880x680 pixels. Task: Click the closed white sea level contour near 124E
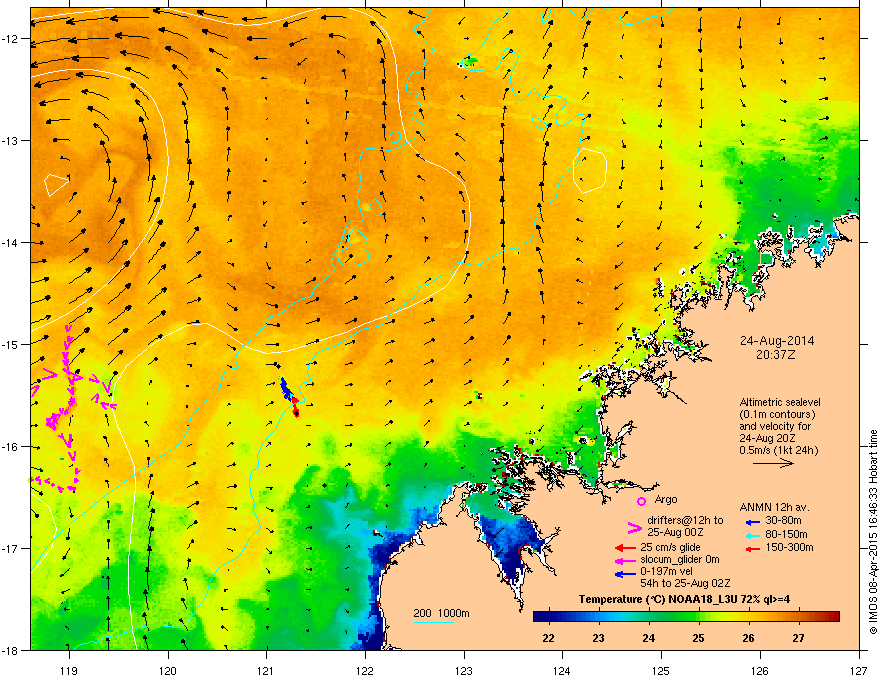point(589,171)
